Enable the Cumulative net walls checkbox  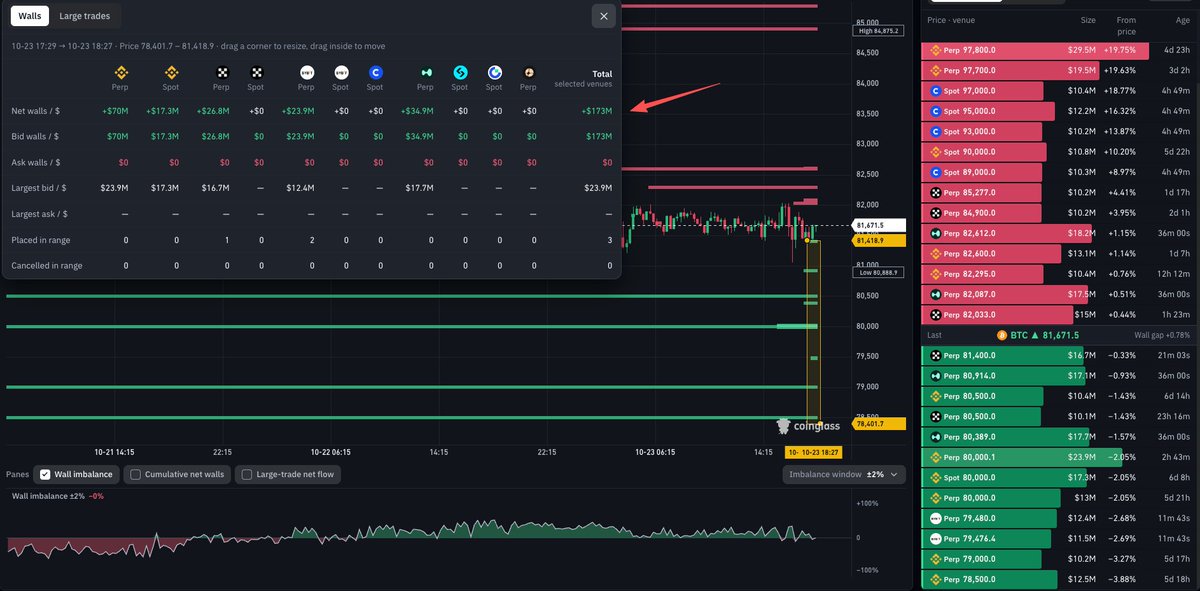[136, 474]
